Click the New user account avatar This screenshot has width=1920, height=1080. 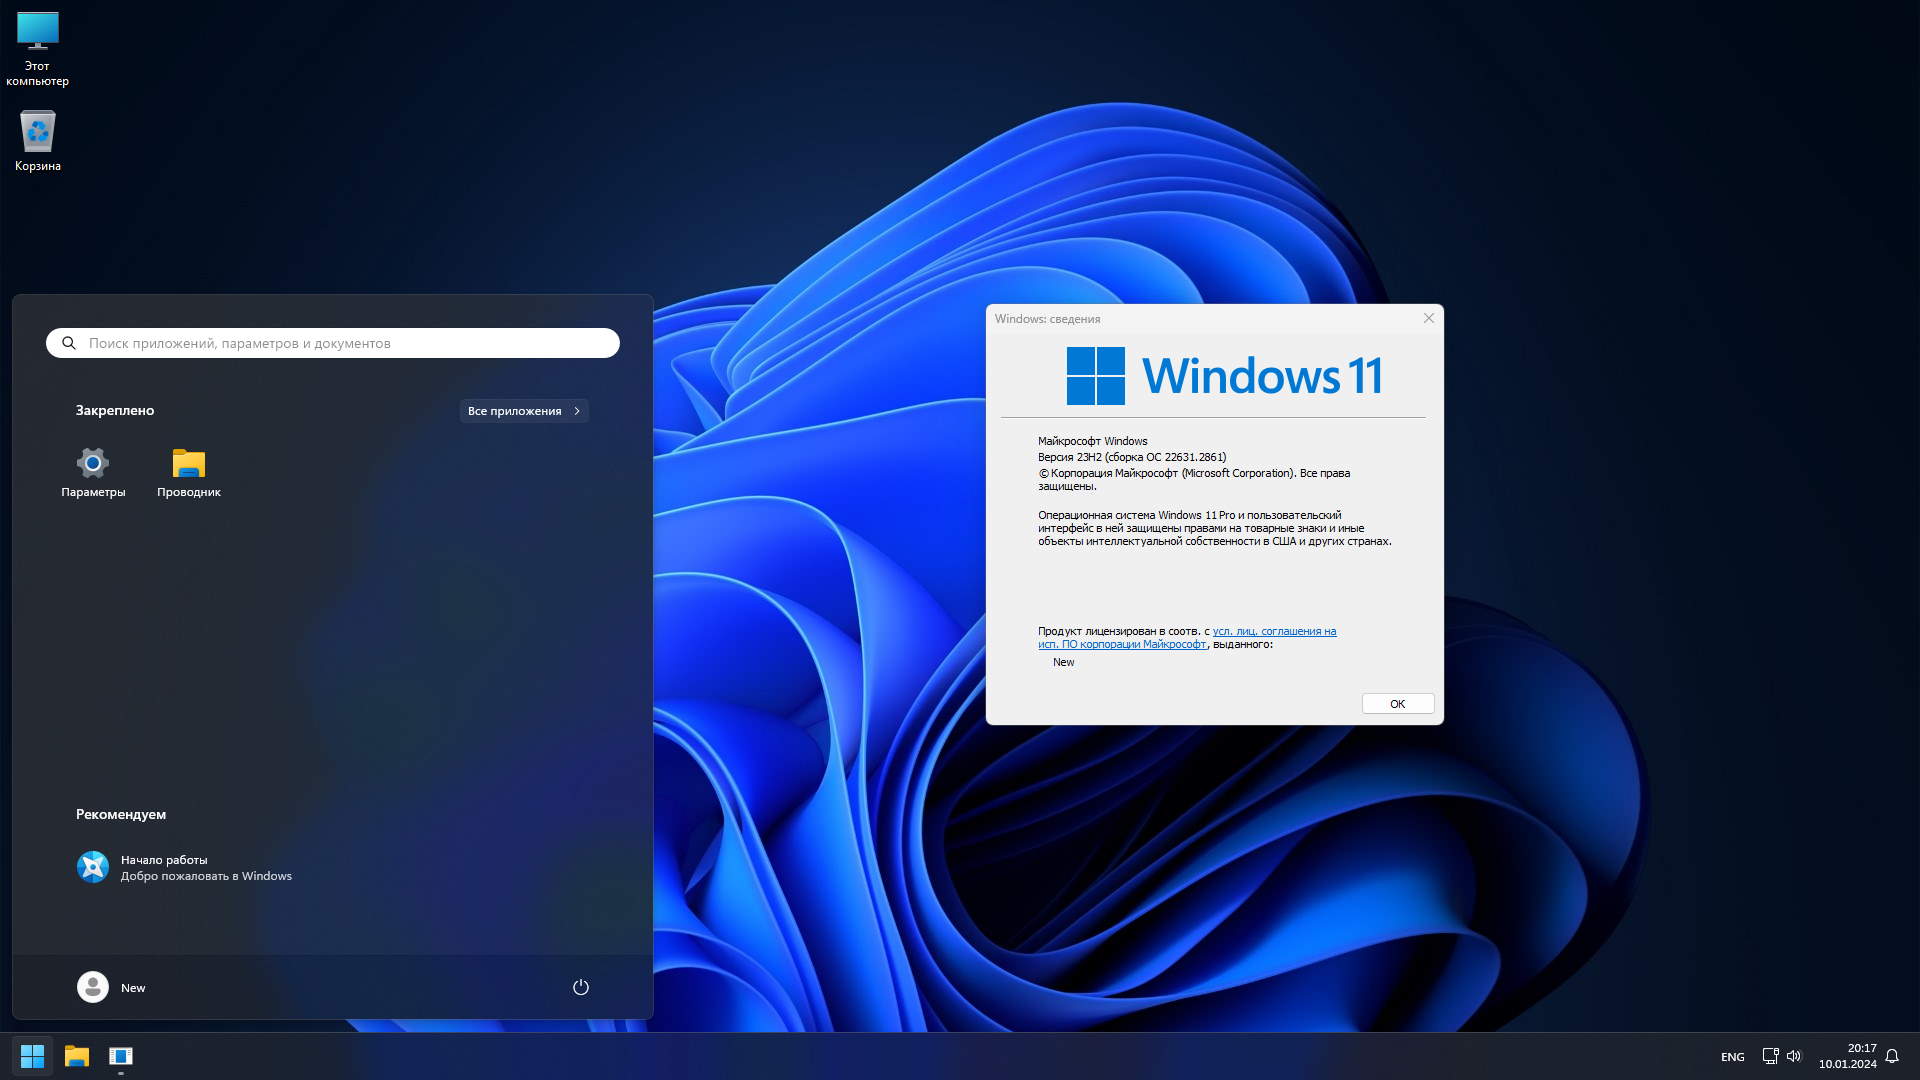point(93,987)
